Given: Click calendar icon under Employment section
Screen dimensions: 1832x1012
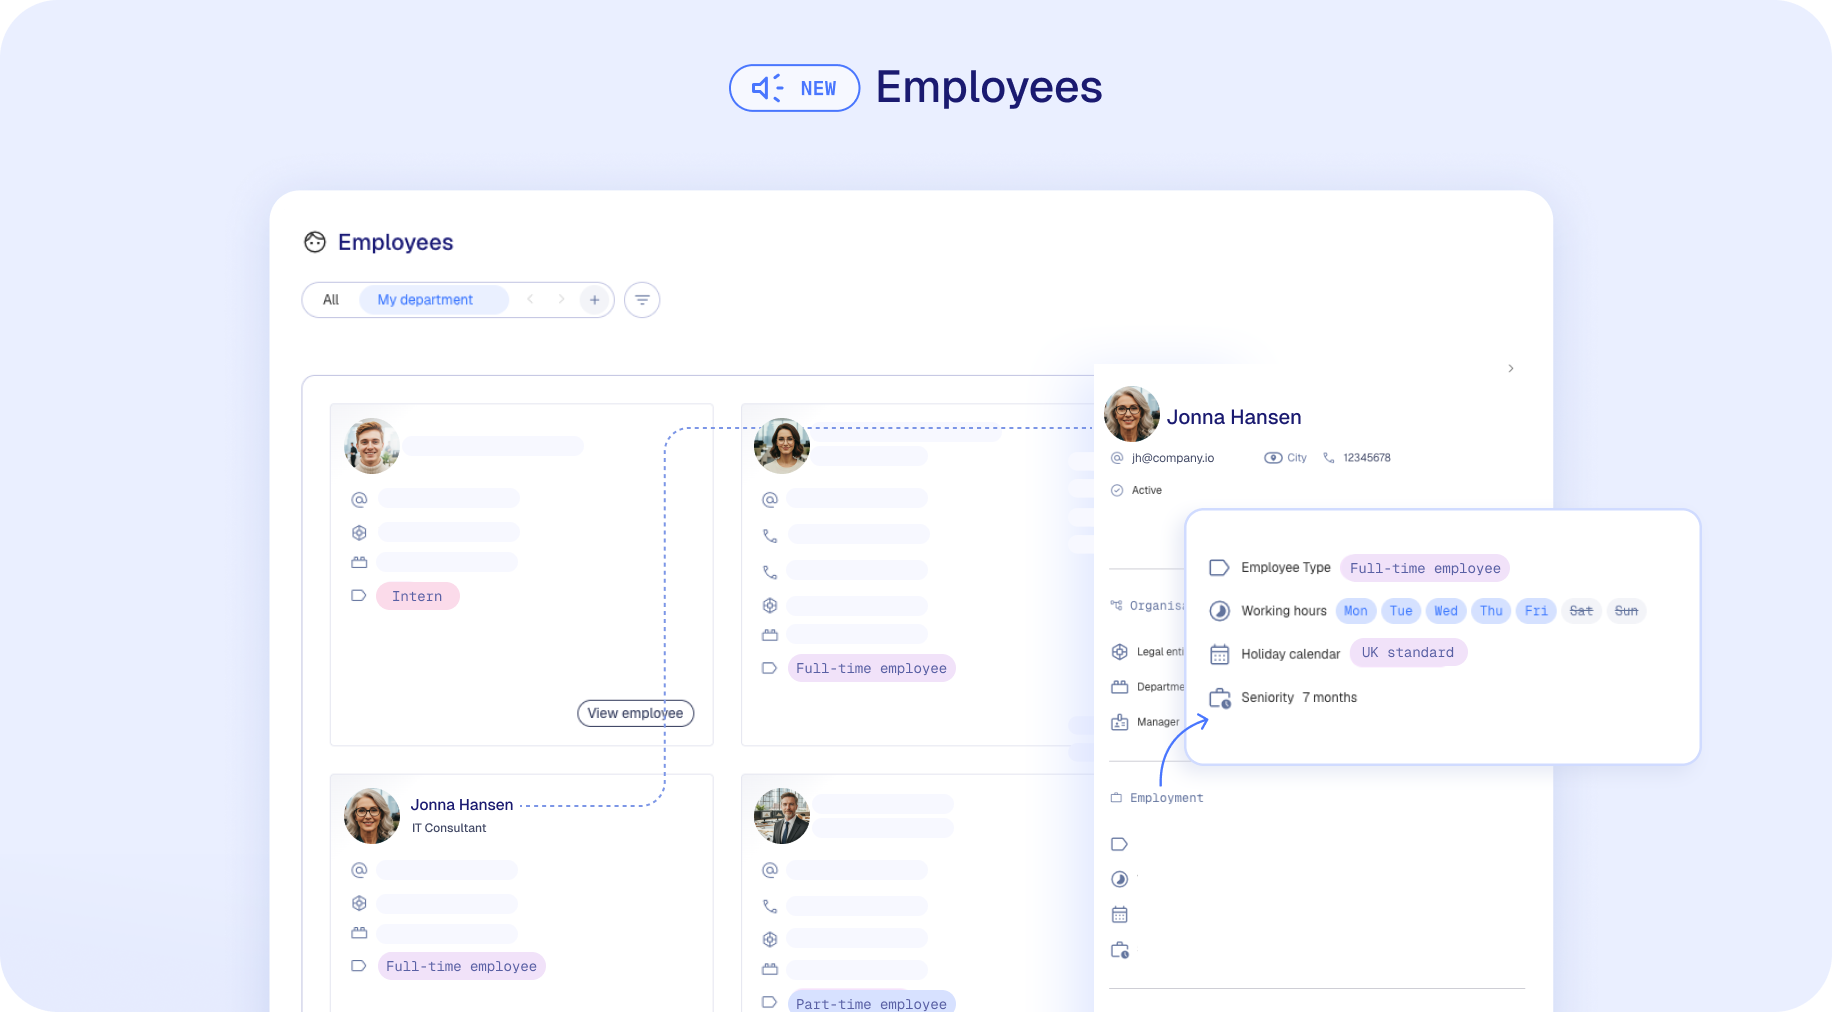Looking at the screenshot, I should click(1119, 914).
